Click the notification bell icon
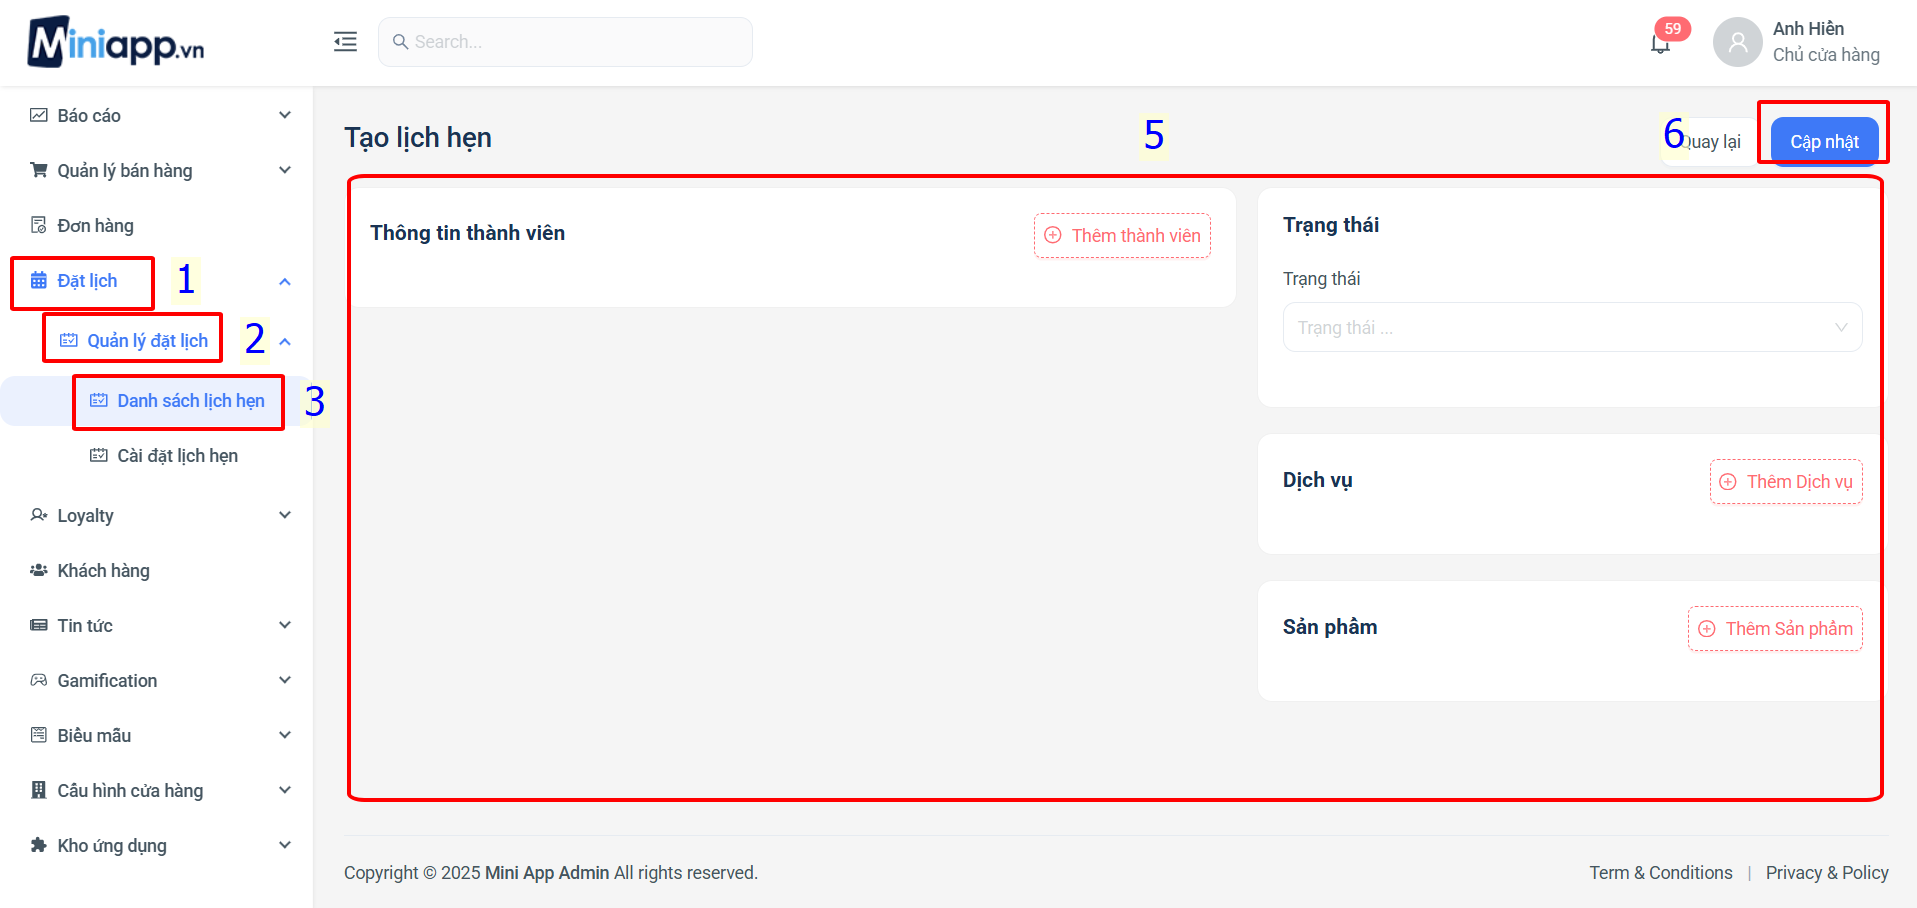1917x908 pixels. click(1660, 44)
